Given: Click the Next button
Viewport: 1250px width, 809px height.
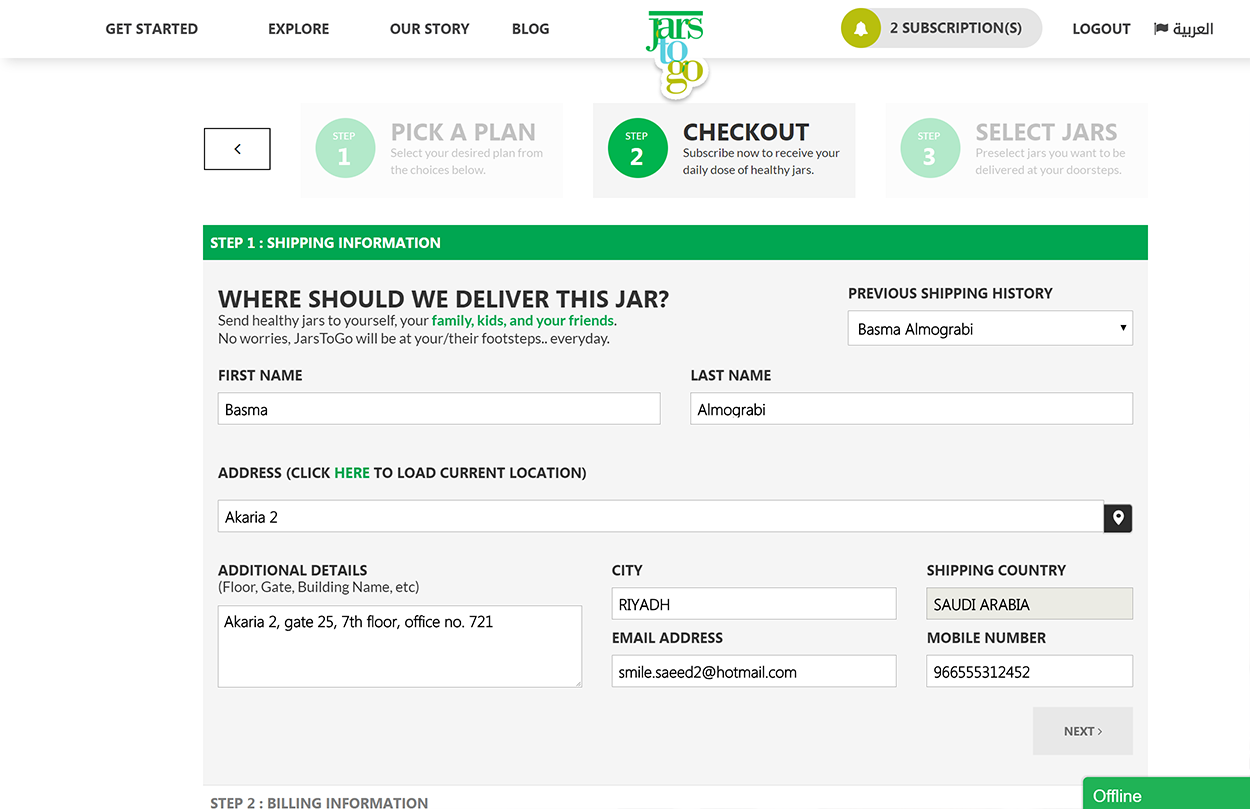Looking at the screenshot, I should (1083, 731).
